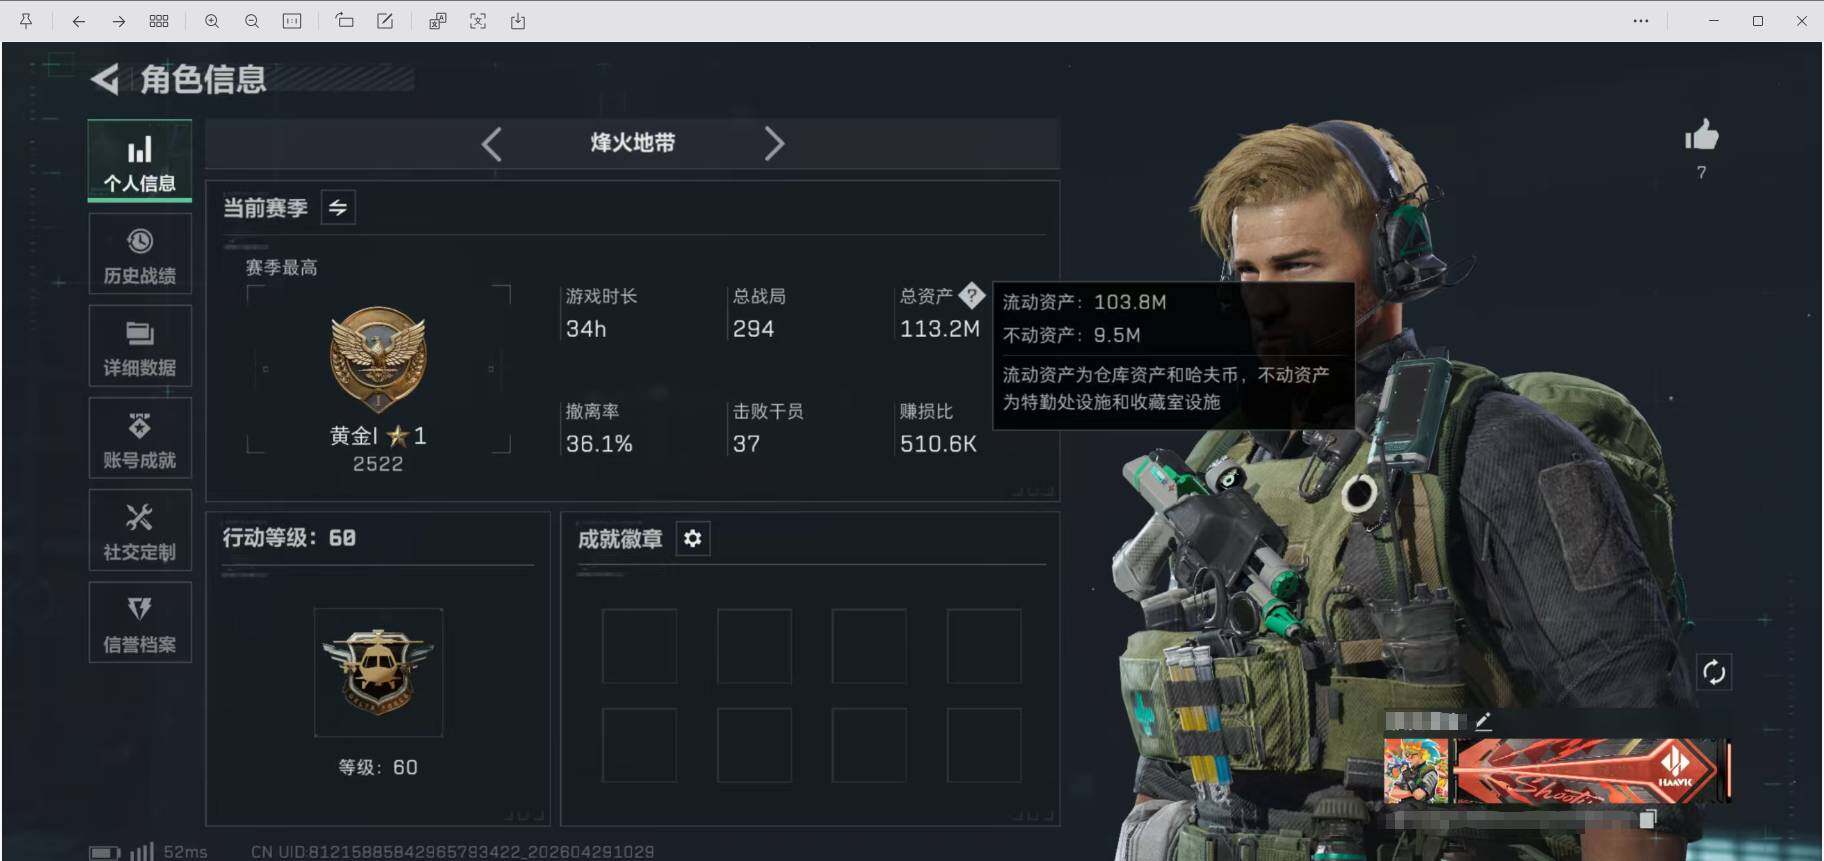Show image at 1:1 actual size

point(292,21)
